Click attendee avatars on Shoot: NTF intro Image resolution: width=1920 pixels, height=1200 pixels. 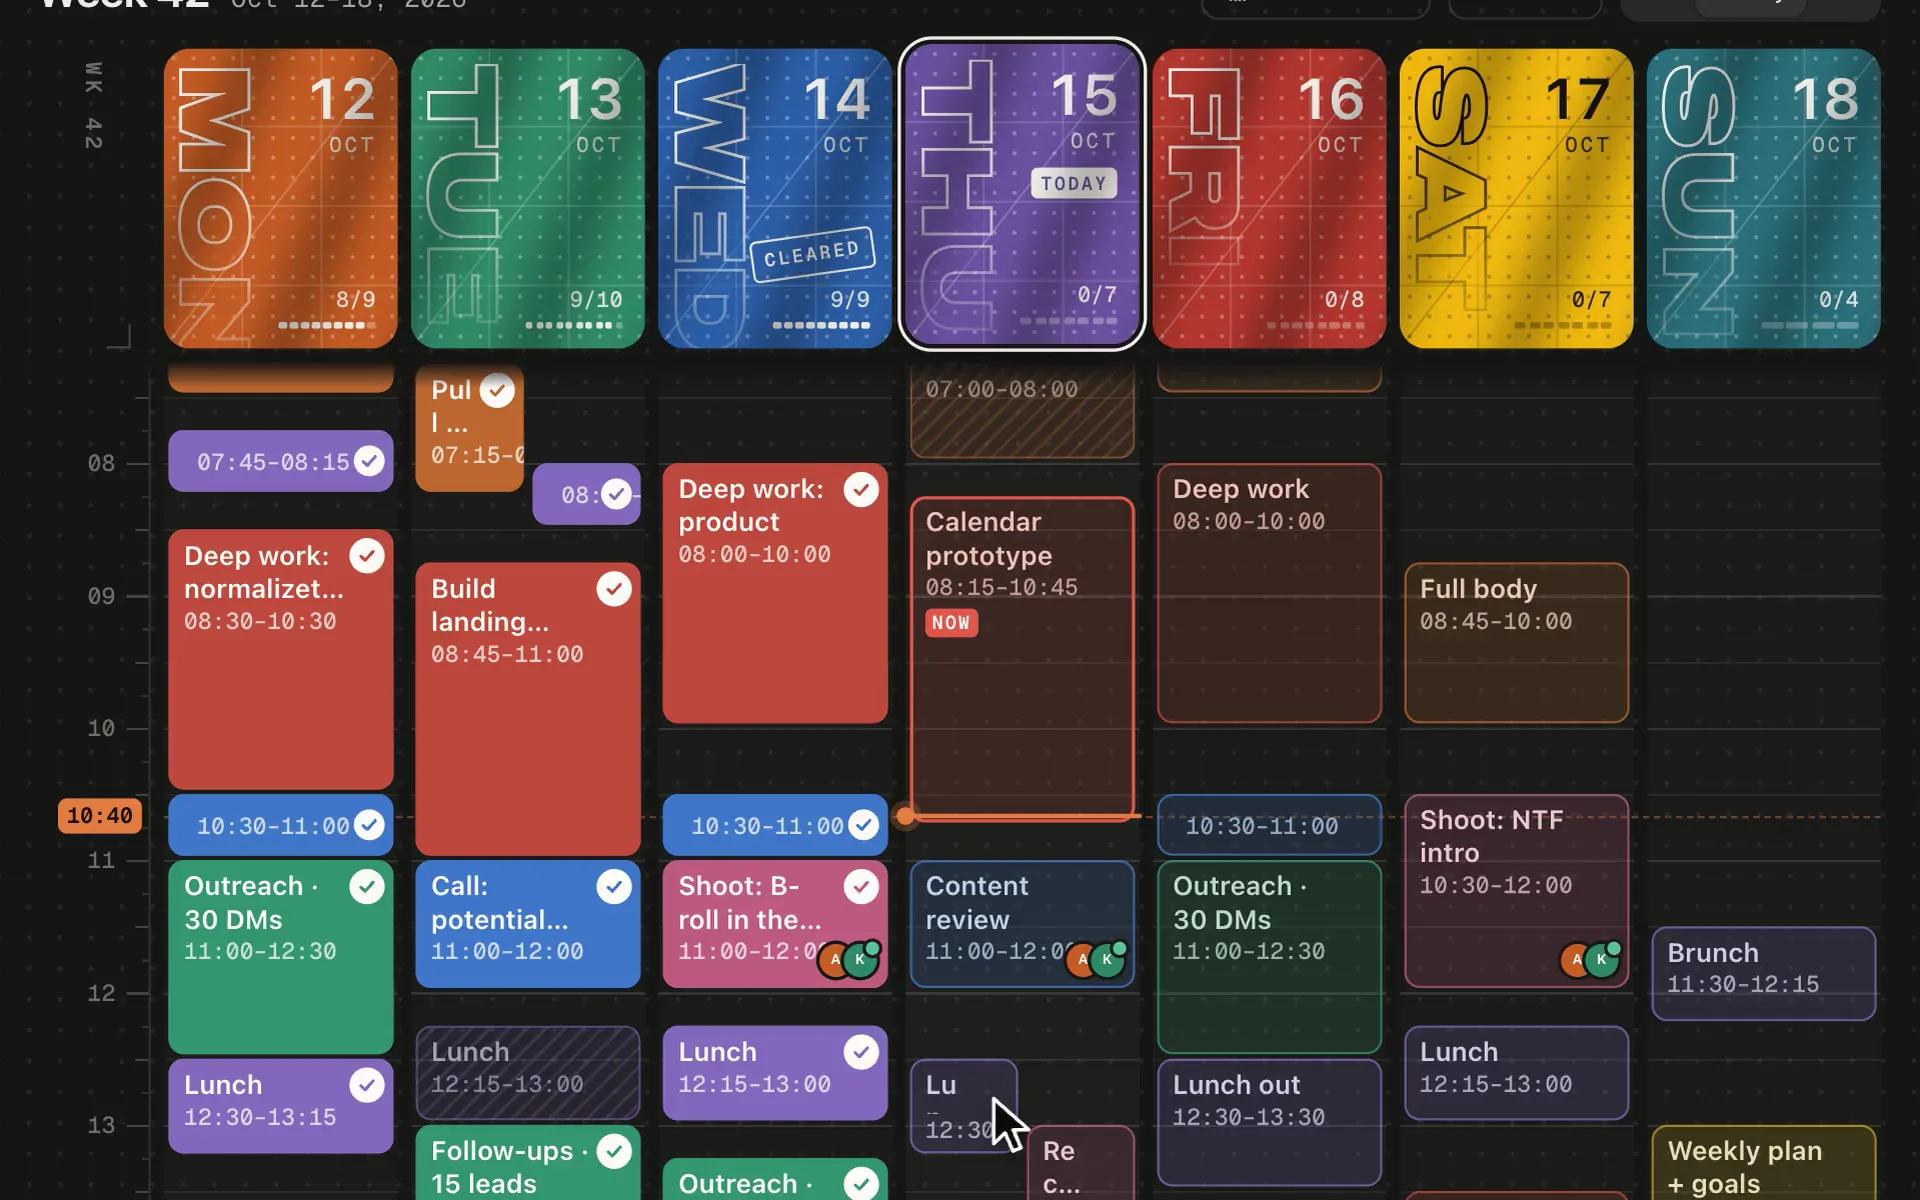[1590, 959]
